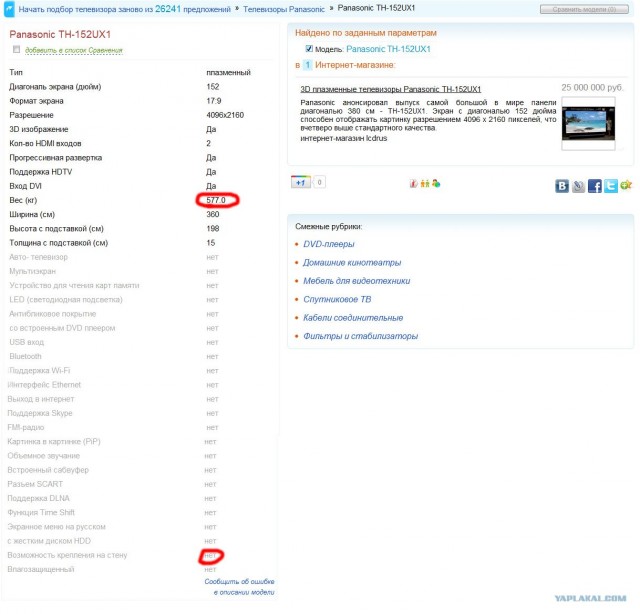
Task: Click the 'плазменный' type value
Action: tap(228, 72)
